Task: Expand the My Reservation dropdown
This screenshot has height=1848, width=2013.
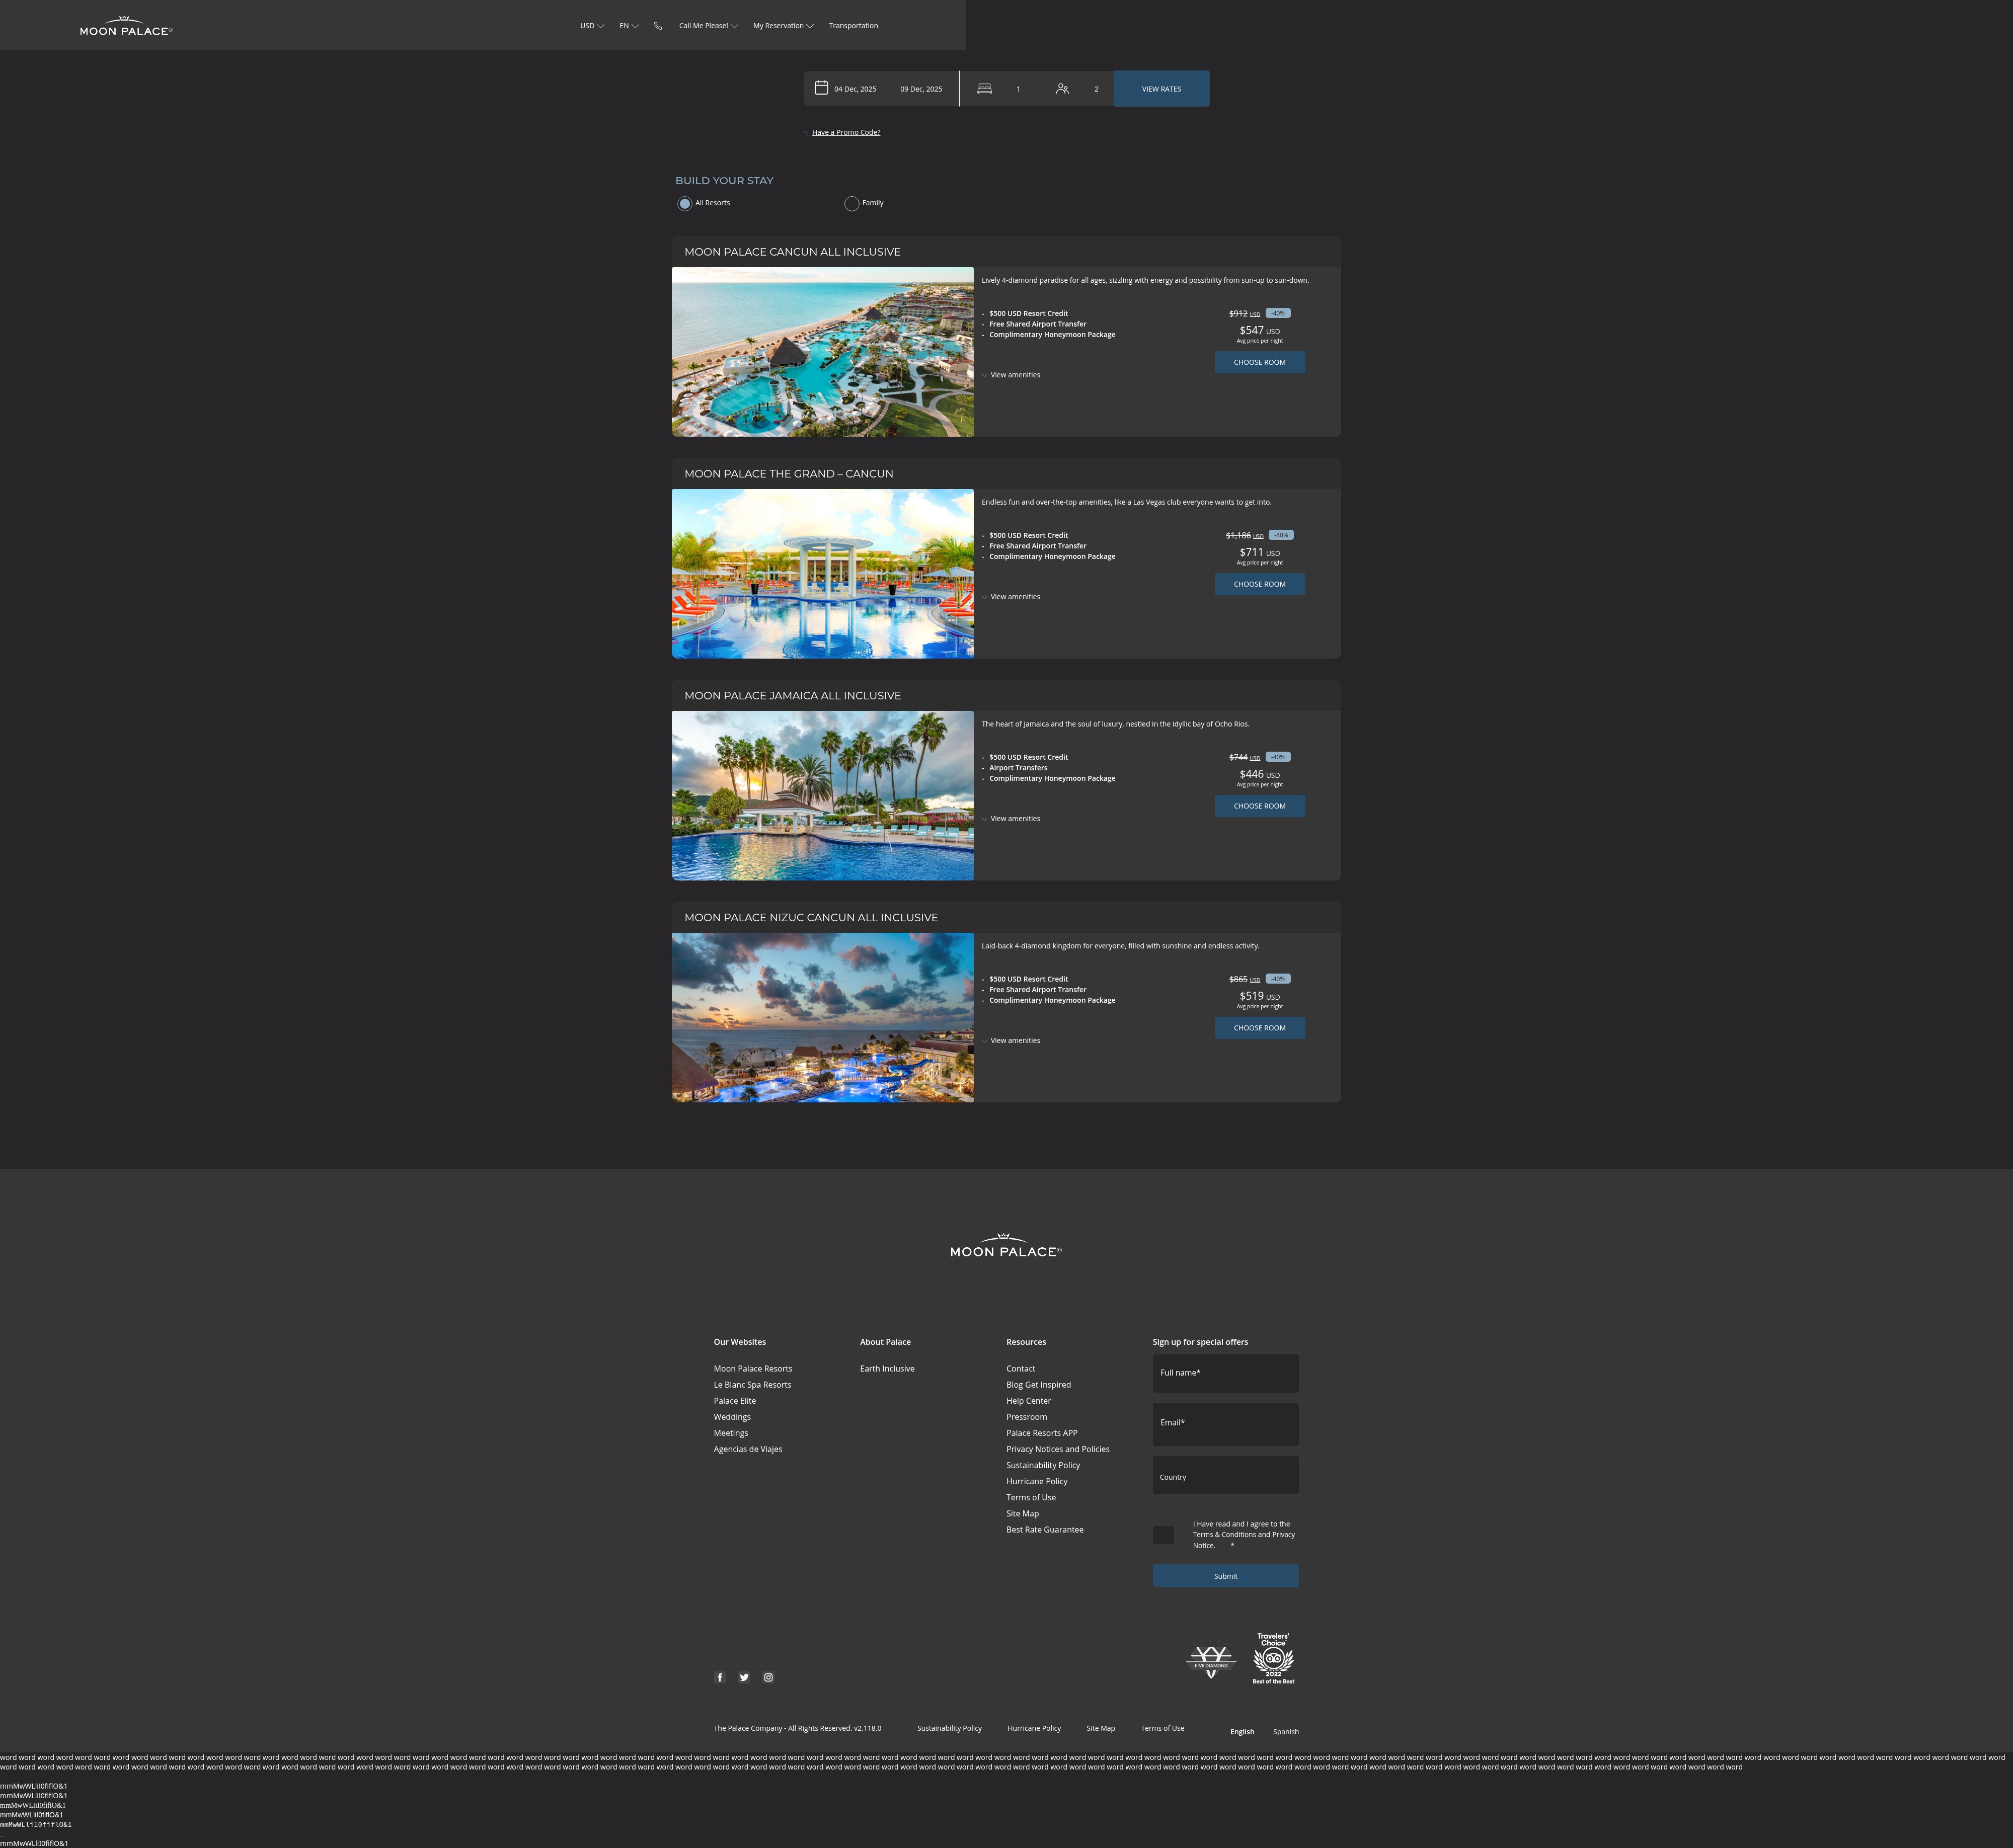Action: [783, 26]
